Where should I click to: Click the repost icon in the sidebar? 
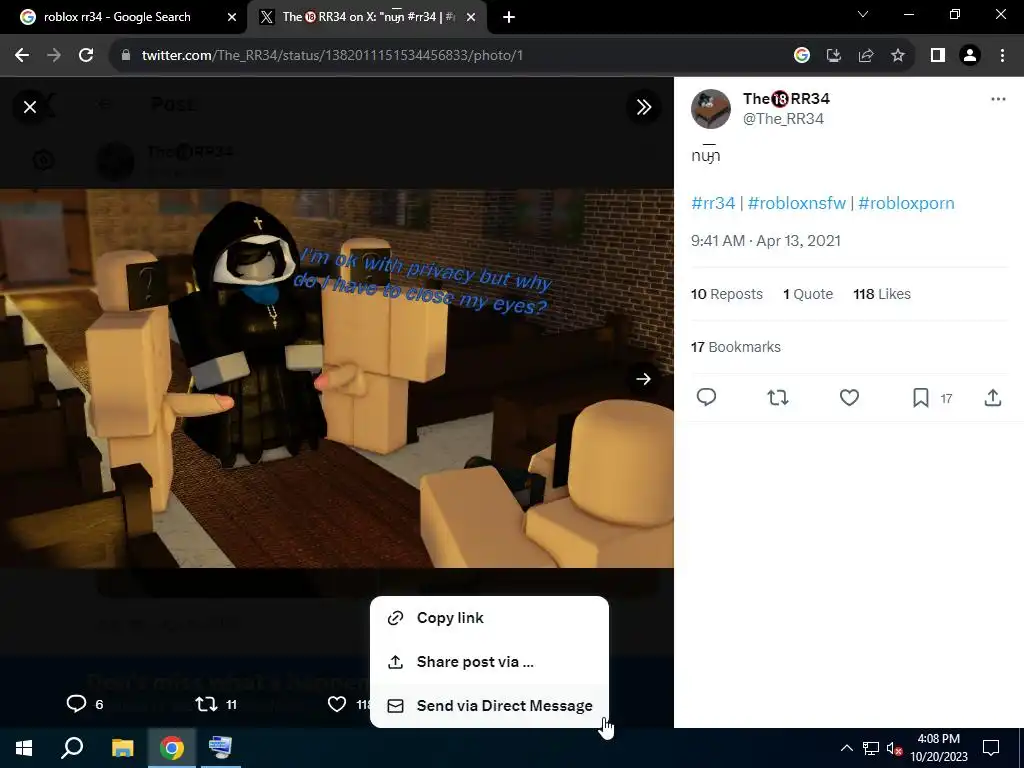[x=778, y=397]
